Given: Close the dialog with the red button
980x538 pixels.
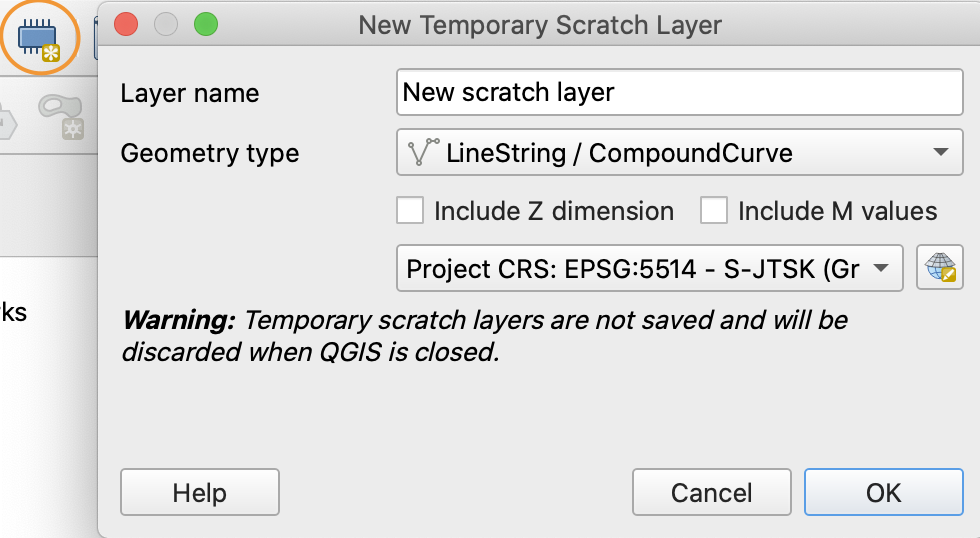Looking at the screenshot, I should [126, 25].
